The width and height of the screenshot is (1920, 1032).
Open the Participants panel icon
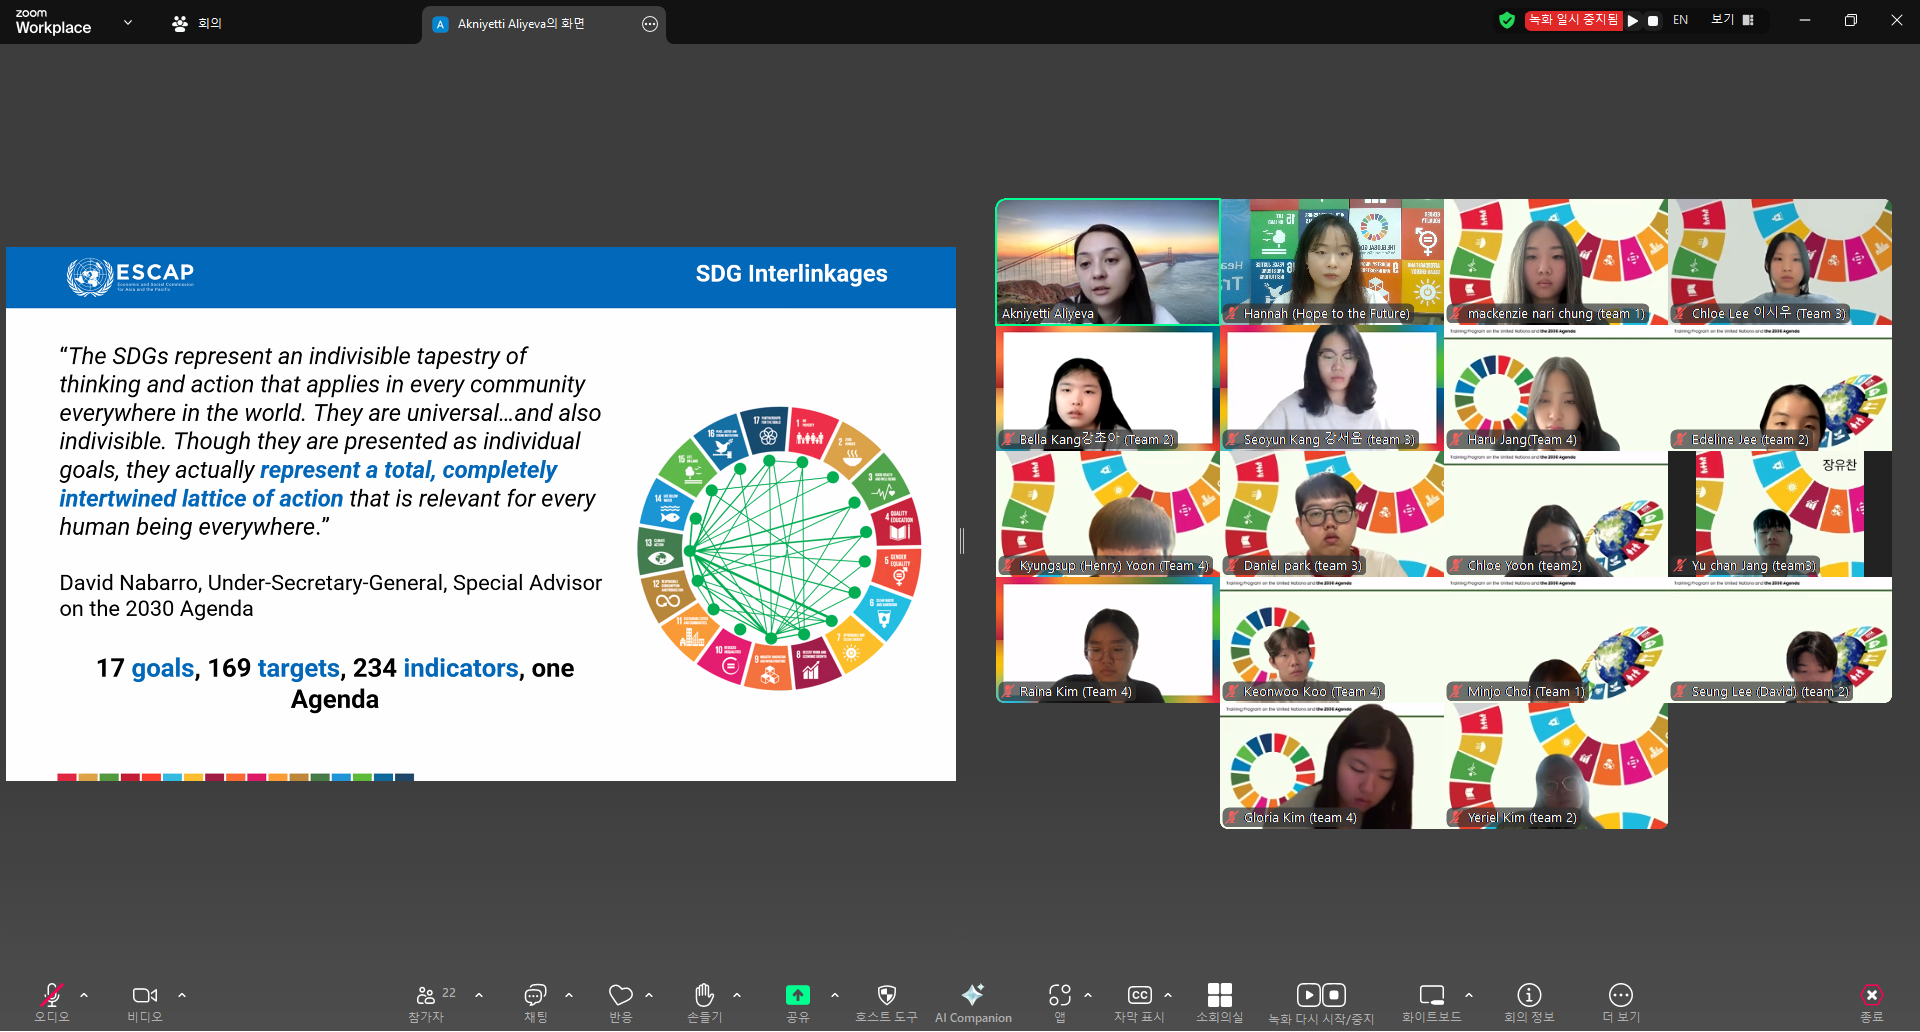pyautogui.click(x=426, y=995)
